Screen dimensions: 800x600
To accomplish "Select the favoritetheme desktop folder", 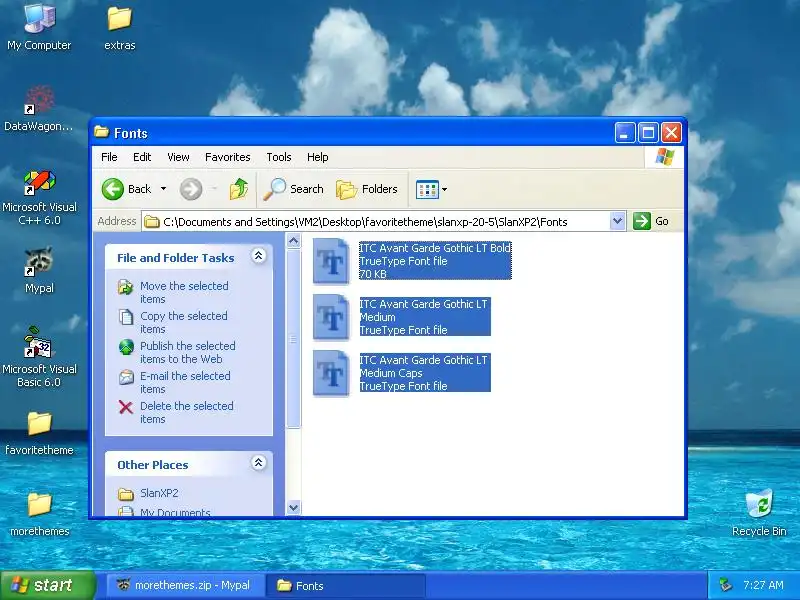I will pyautogui.click(x=39, y=433).
